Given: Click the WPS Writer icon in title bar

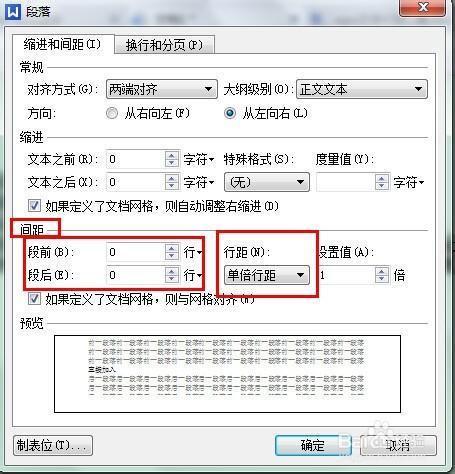Looking at the screenshot, I should pos(13,12).
